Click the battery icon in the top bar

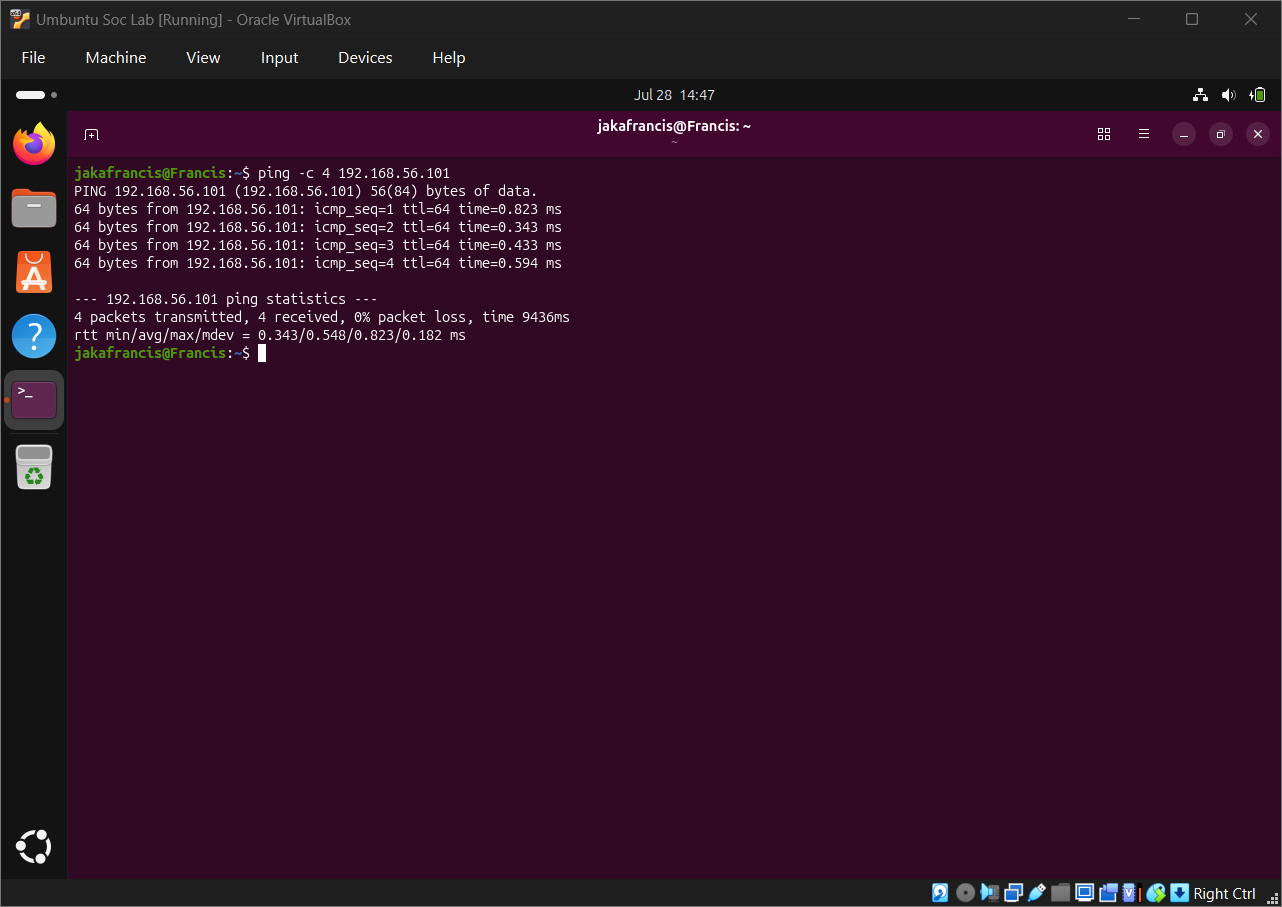pyautogui.click(x=1258, y=95)
